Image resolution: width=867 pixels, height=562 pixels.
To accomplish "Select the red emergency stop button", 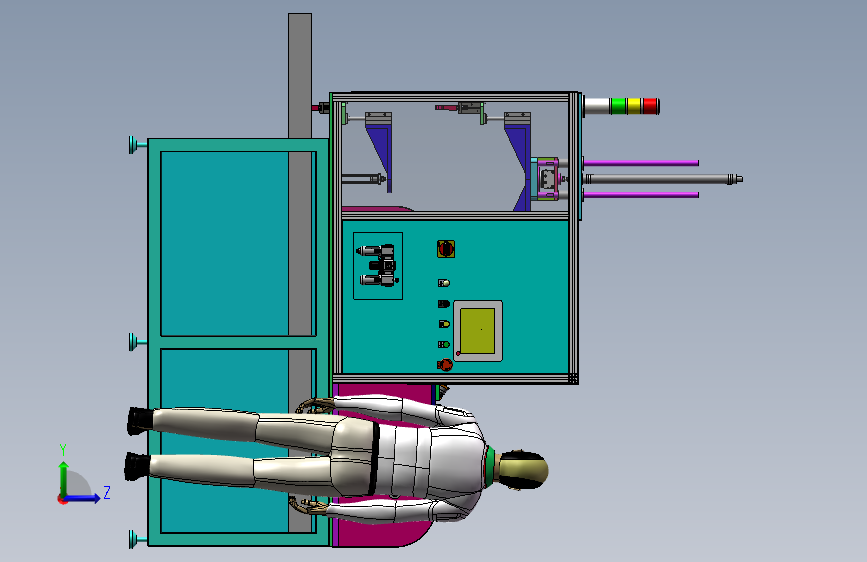I will pyautogui.click(x=445, y=365).
